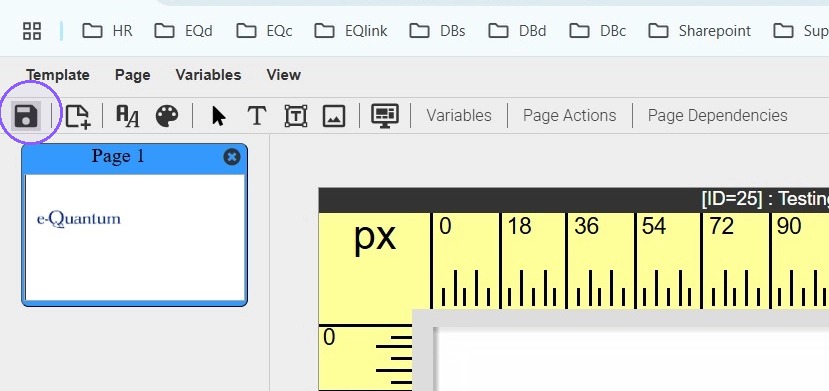Viewport: 829px width, 391px height.
Task: Save the template with floppy disk icon
Action: tap(26, 116)
